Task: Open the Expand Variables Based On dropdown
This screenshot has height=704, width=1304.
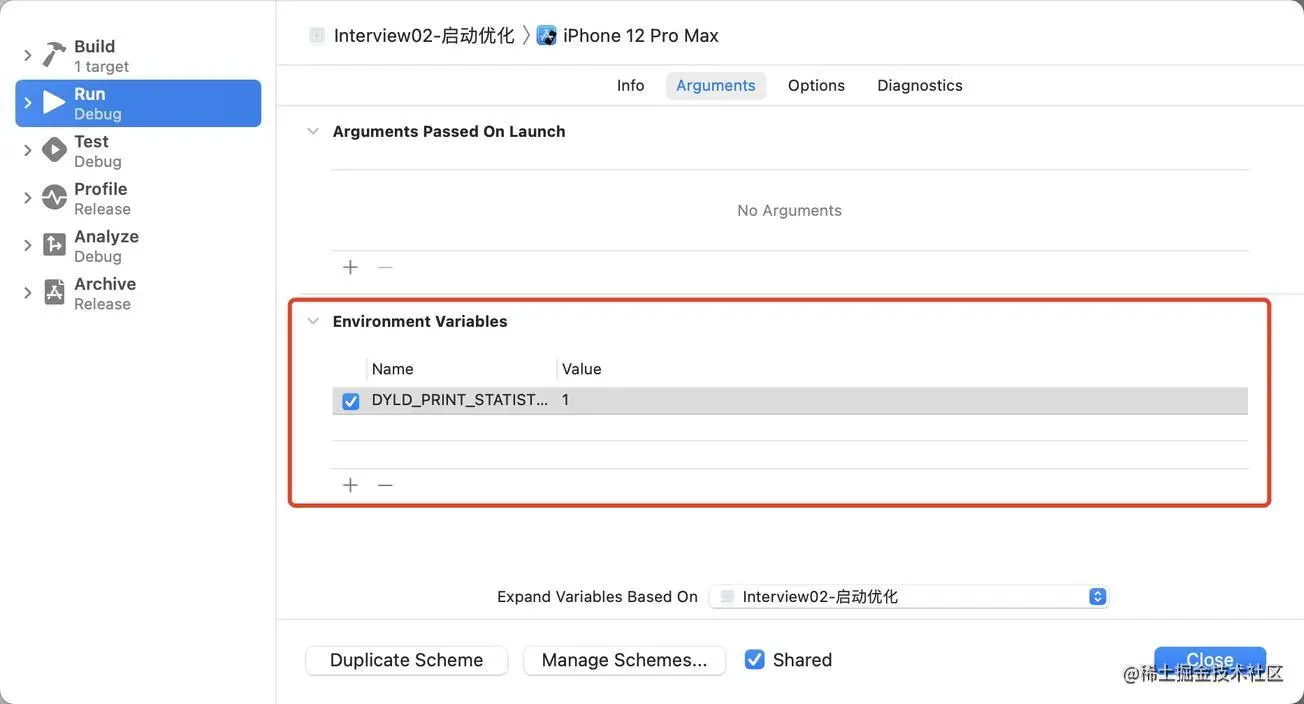Action: [909, 597]
